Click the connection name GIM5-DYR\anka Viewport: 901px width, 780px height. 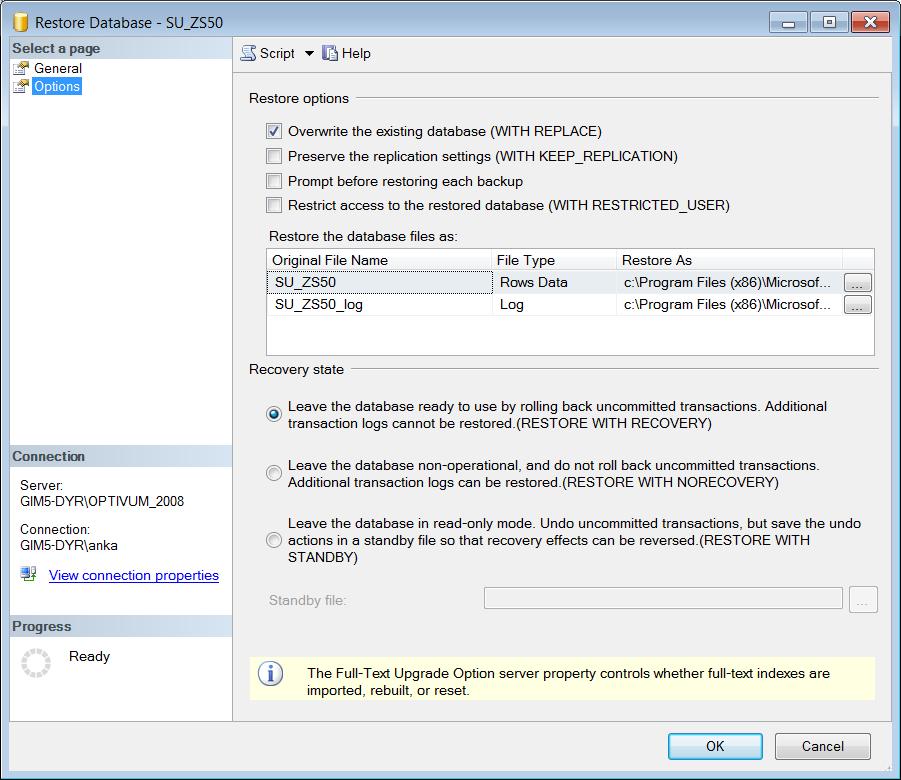[69, 545]
